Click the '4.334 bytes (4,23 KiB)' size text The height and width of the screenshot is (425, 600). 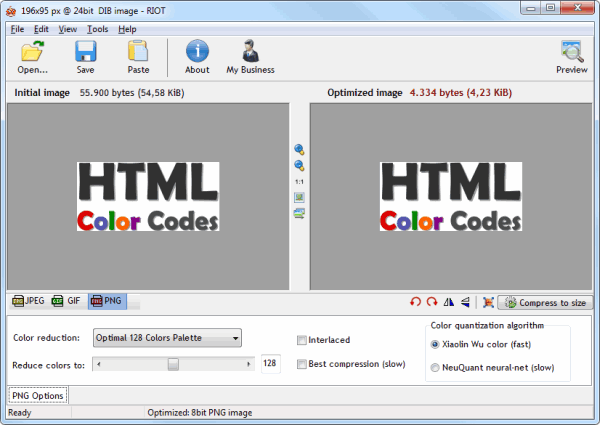point(461,93)
